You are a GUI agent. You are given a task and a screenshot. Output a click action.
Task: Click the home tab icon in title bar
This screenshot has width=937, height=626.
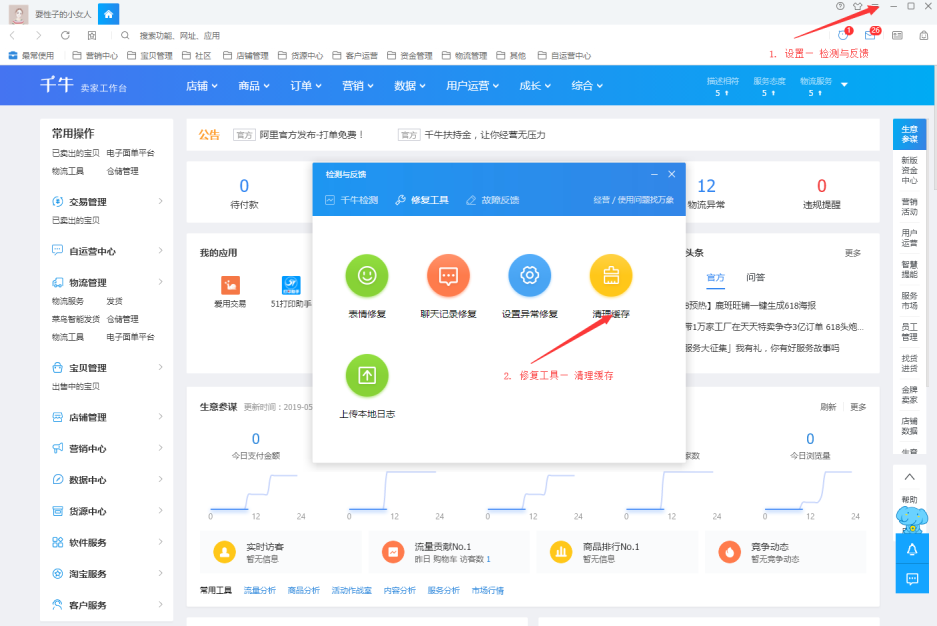coord(109,14)
